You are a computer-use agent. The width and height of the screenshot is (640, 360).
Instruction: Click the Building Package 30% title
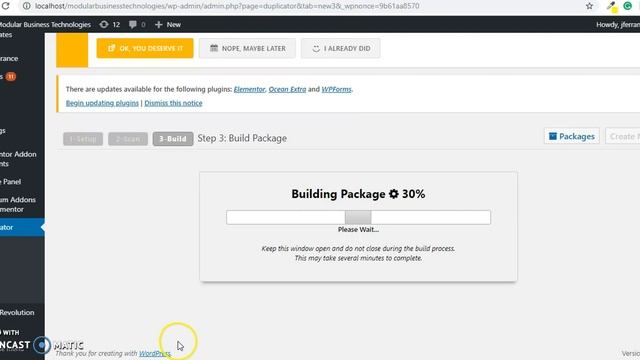tap(358, 194)
